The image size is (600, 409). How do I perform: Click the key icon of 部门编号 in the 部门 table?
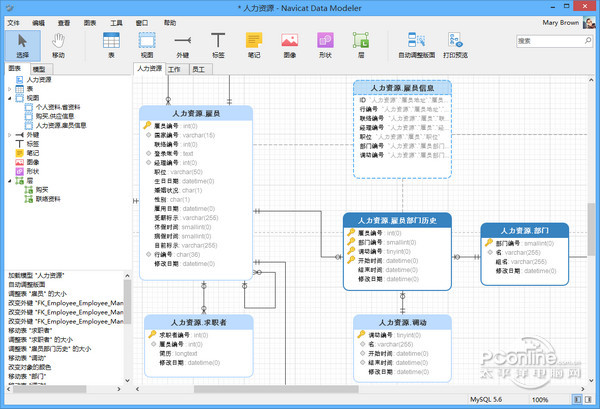click(489, 243)
